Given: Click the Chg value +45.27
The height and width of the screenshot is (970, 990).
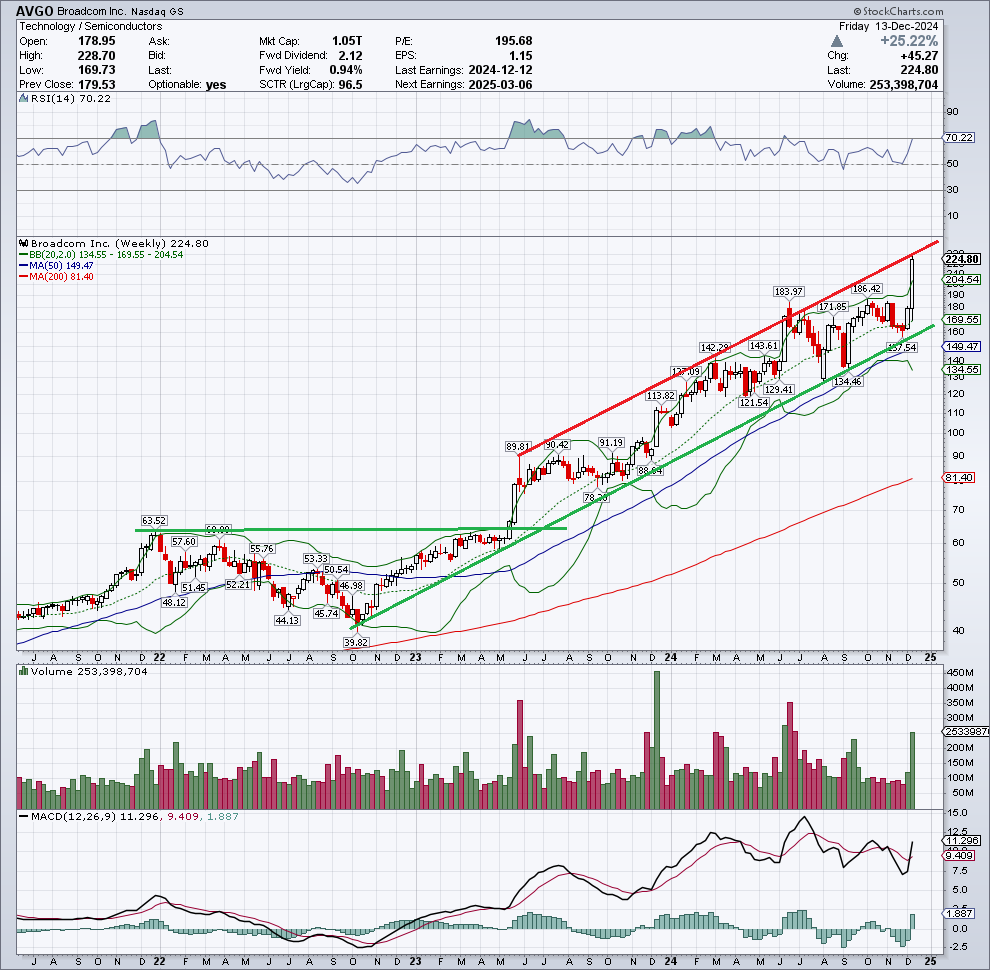Looking at the screenshot, I should pyautogui.click(x=919, y=56).
